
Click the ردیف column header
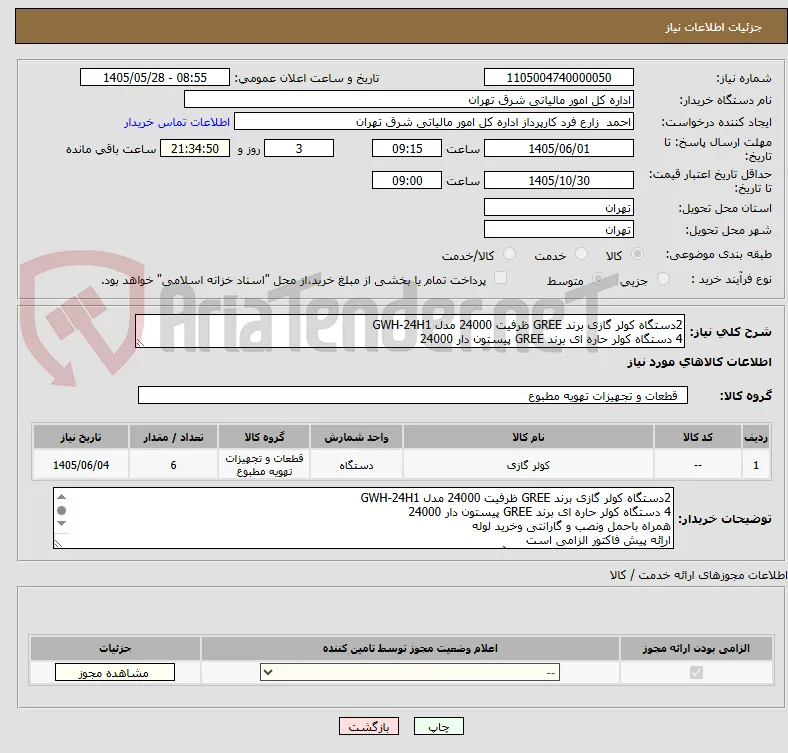tap(756, 437)
